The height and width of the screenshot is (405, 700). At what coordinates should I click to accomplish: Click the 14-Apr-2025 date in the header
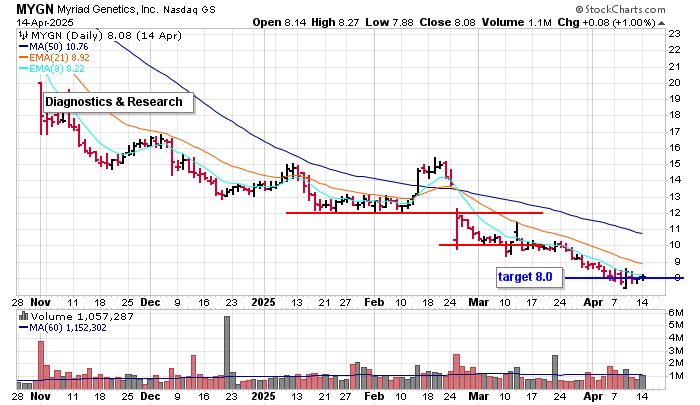[x=45, y=22]
